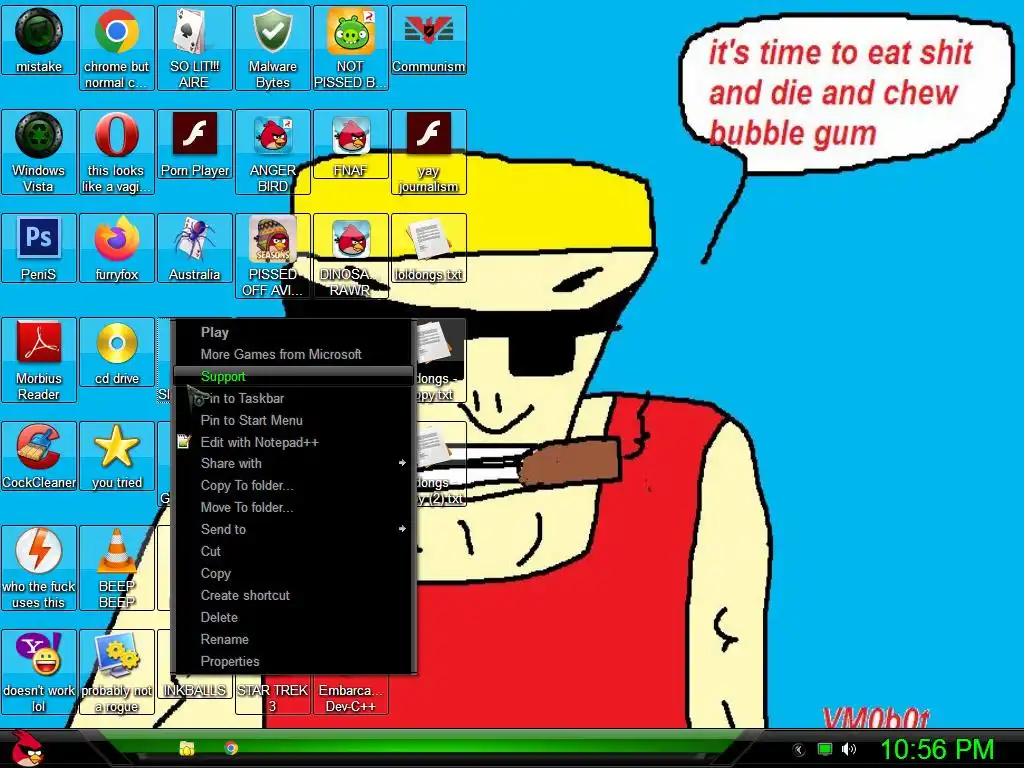Choose 'Play' in the context menu
Viewport: 1024px width, 768px height.
pos(293,332)
